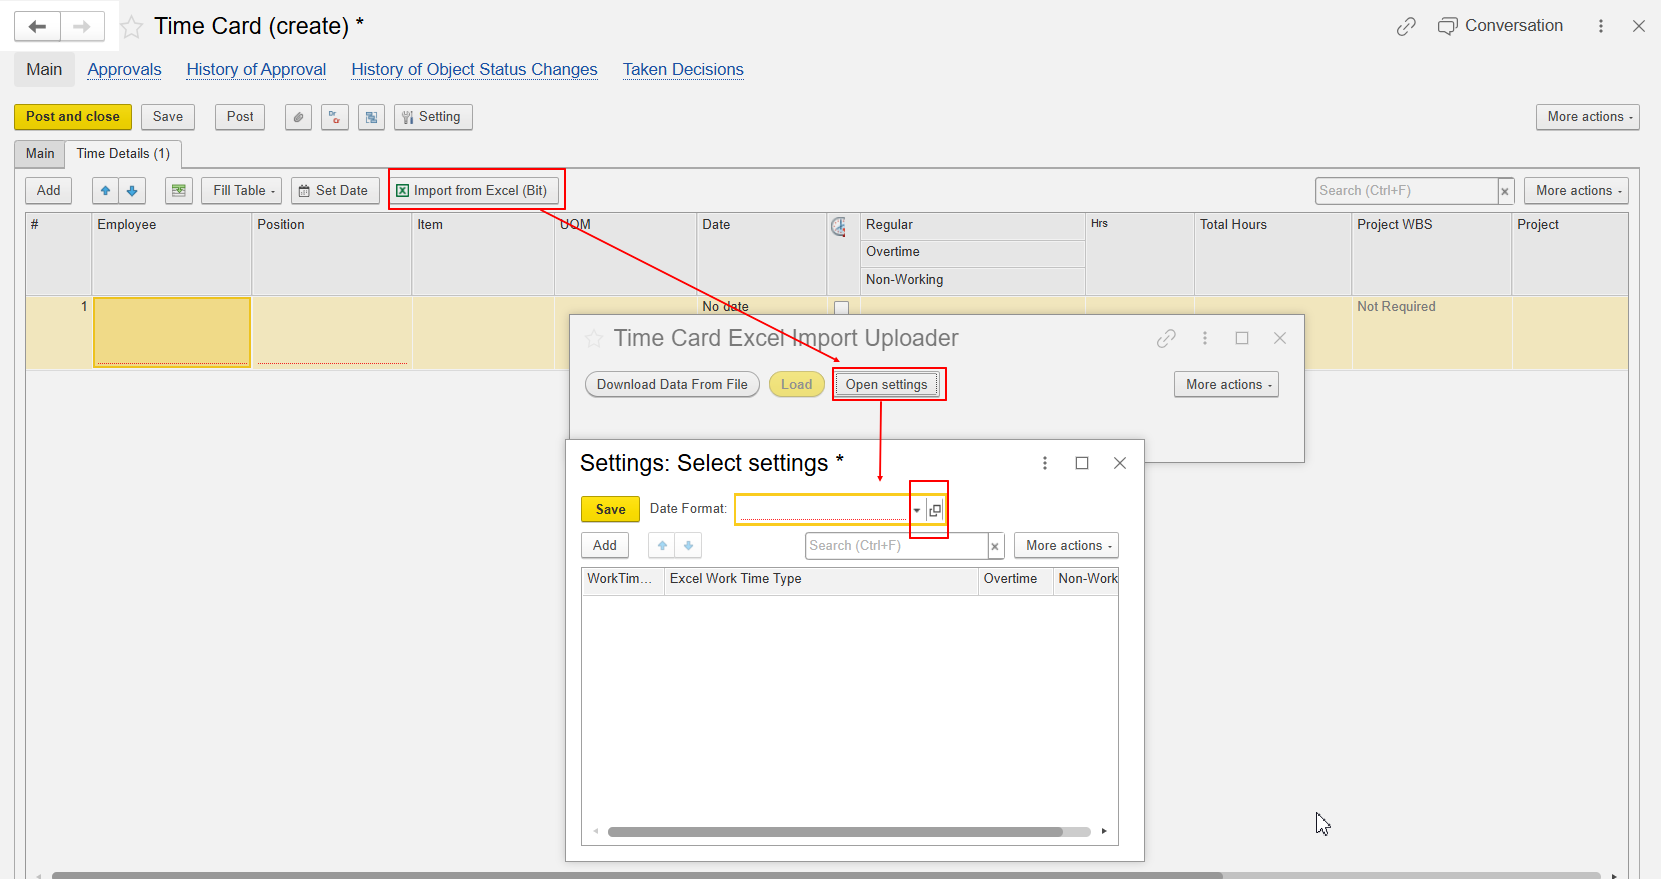Screen dimensions: 1661x879
Task: Add Time Card to favorites with star
Action: coord(132,27)
